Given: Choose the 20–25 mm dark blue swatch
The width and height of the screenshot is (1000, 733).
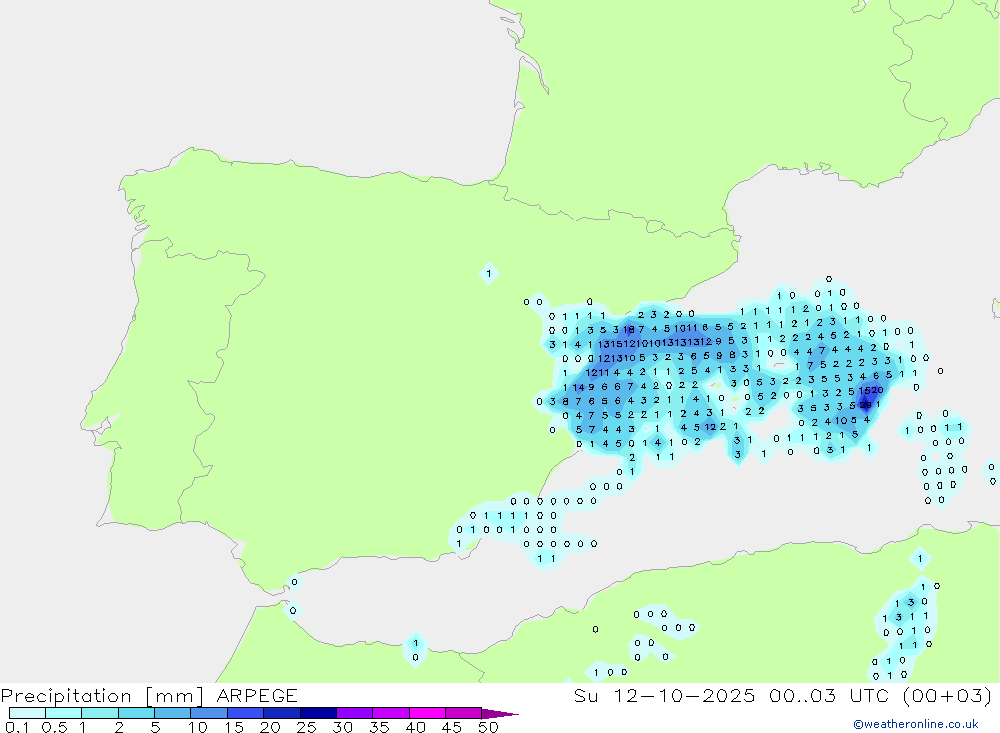Looking at the screenshot, I should pyautogui.click(x=282, y=713).
